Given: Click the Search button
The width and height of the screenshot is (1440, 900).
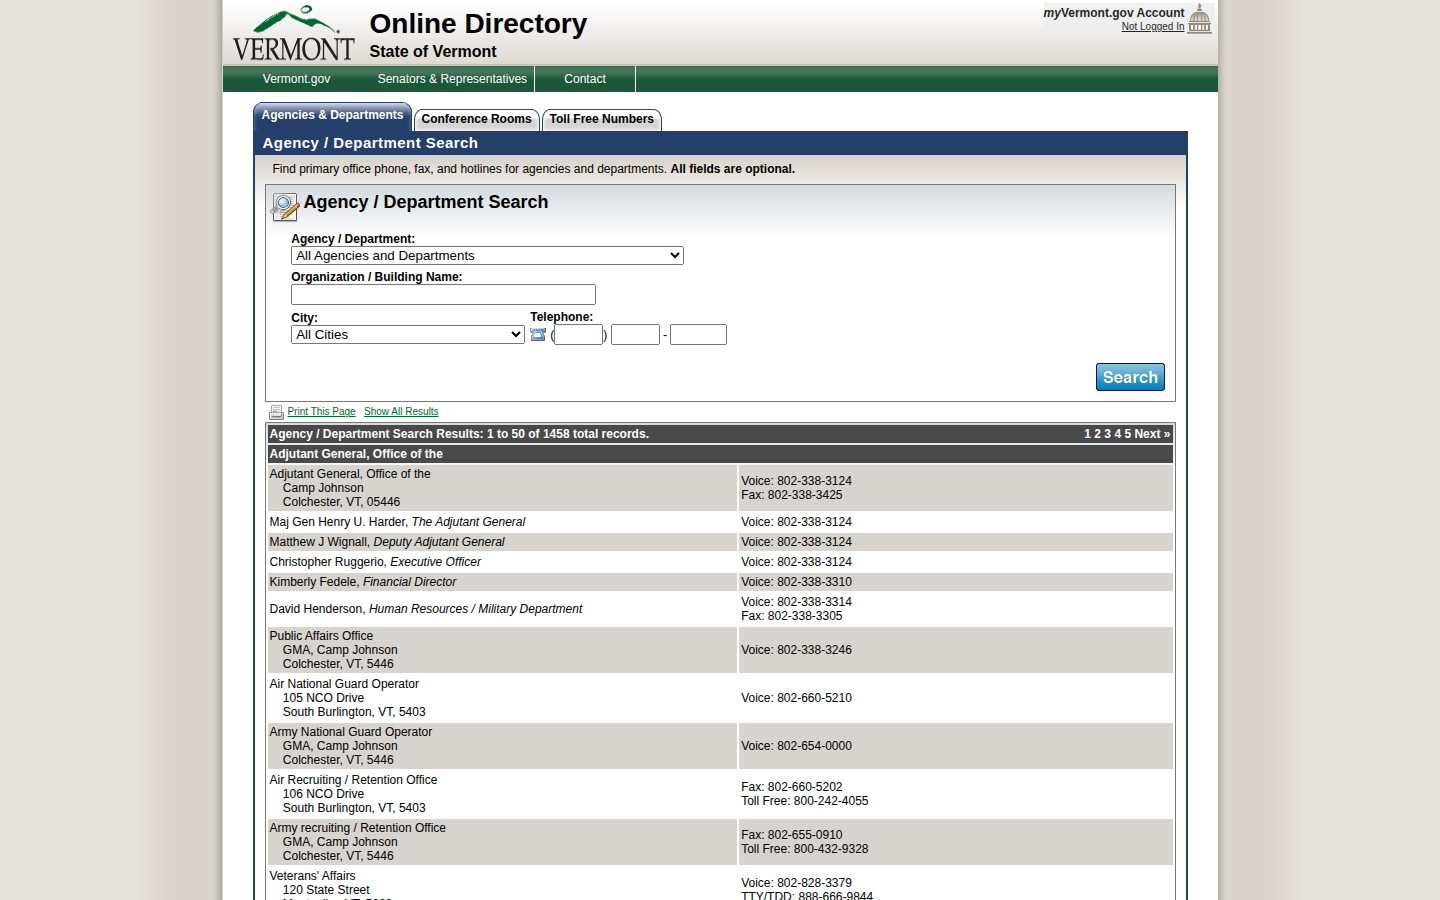Looking at the screenshot, I should (1130, 377).
